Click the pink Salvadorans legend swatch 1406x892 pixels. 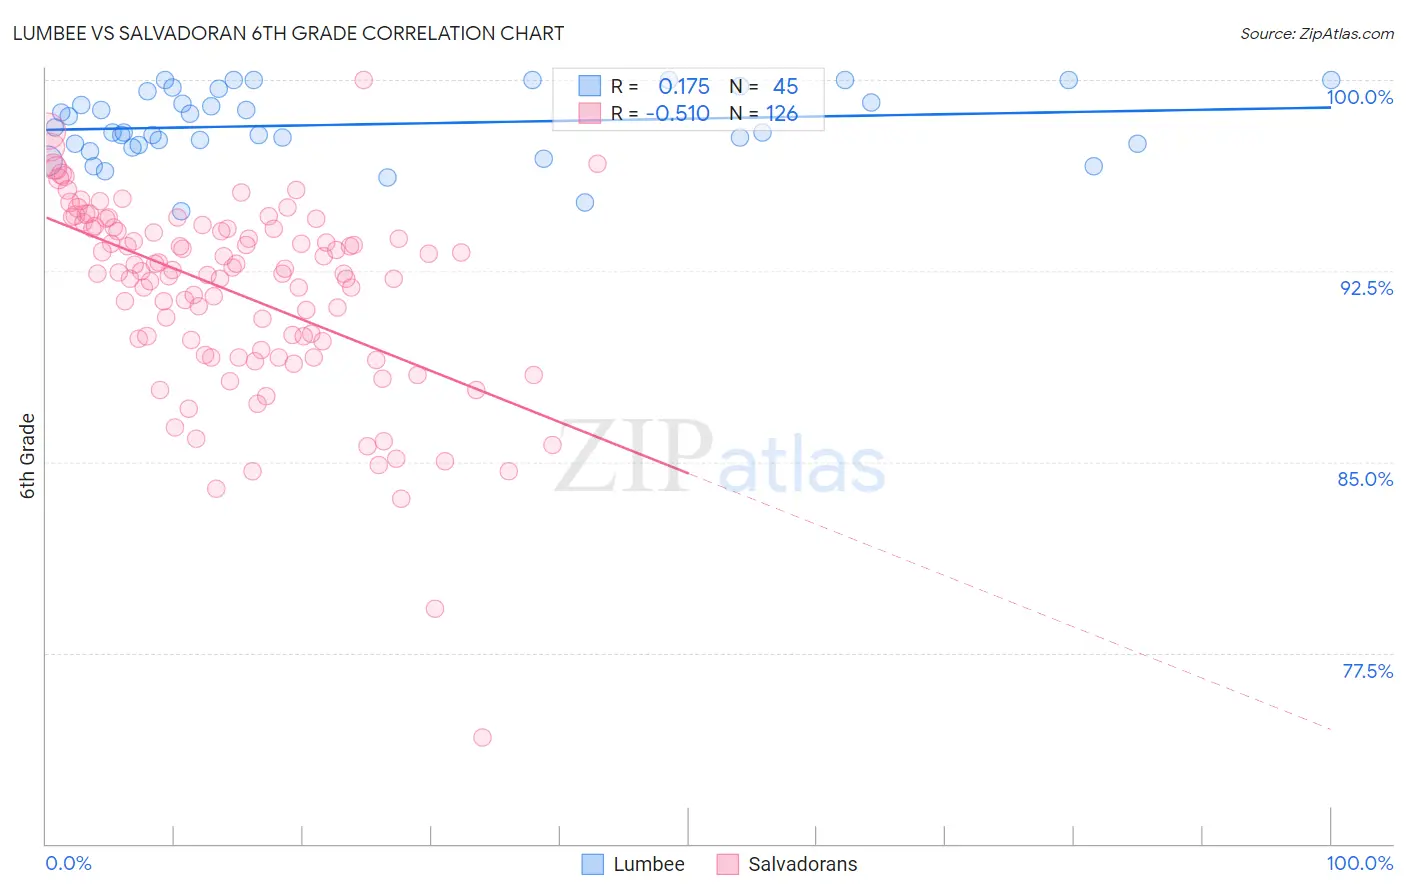click(x=727, y=864)
